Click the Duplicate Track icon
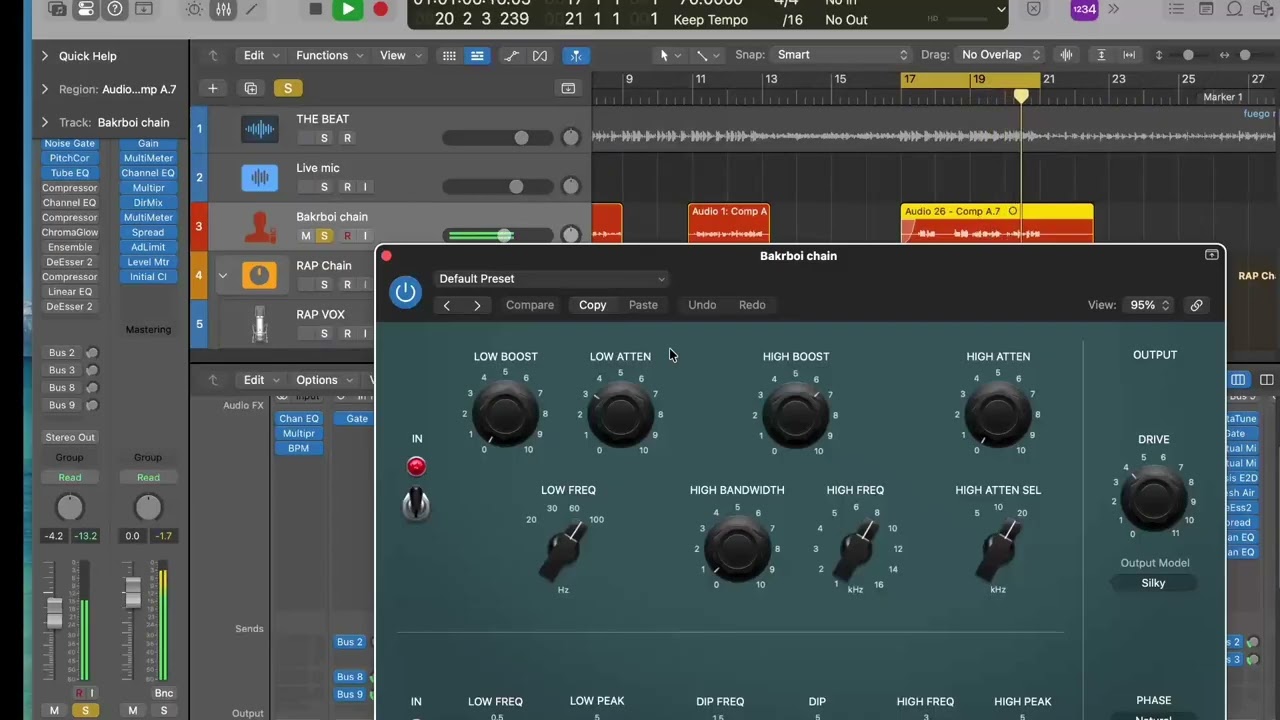 [250, 88]
